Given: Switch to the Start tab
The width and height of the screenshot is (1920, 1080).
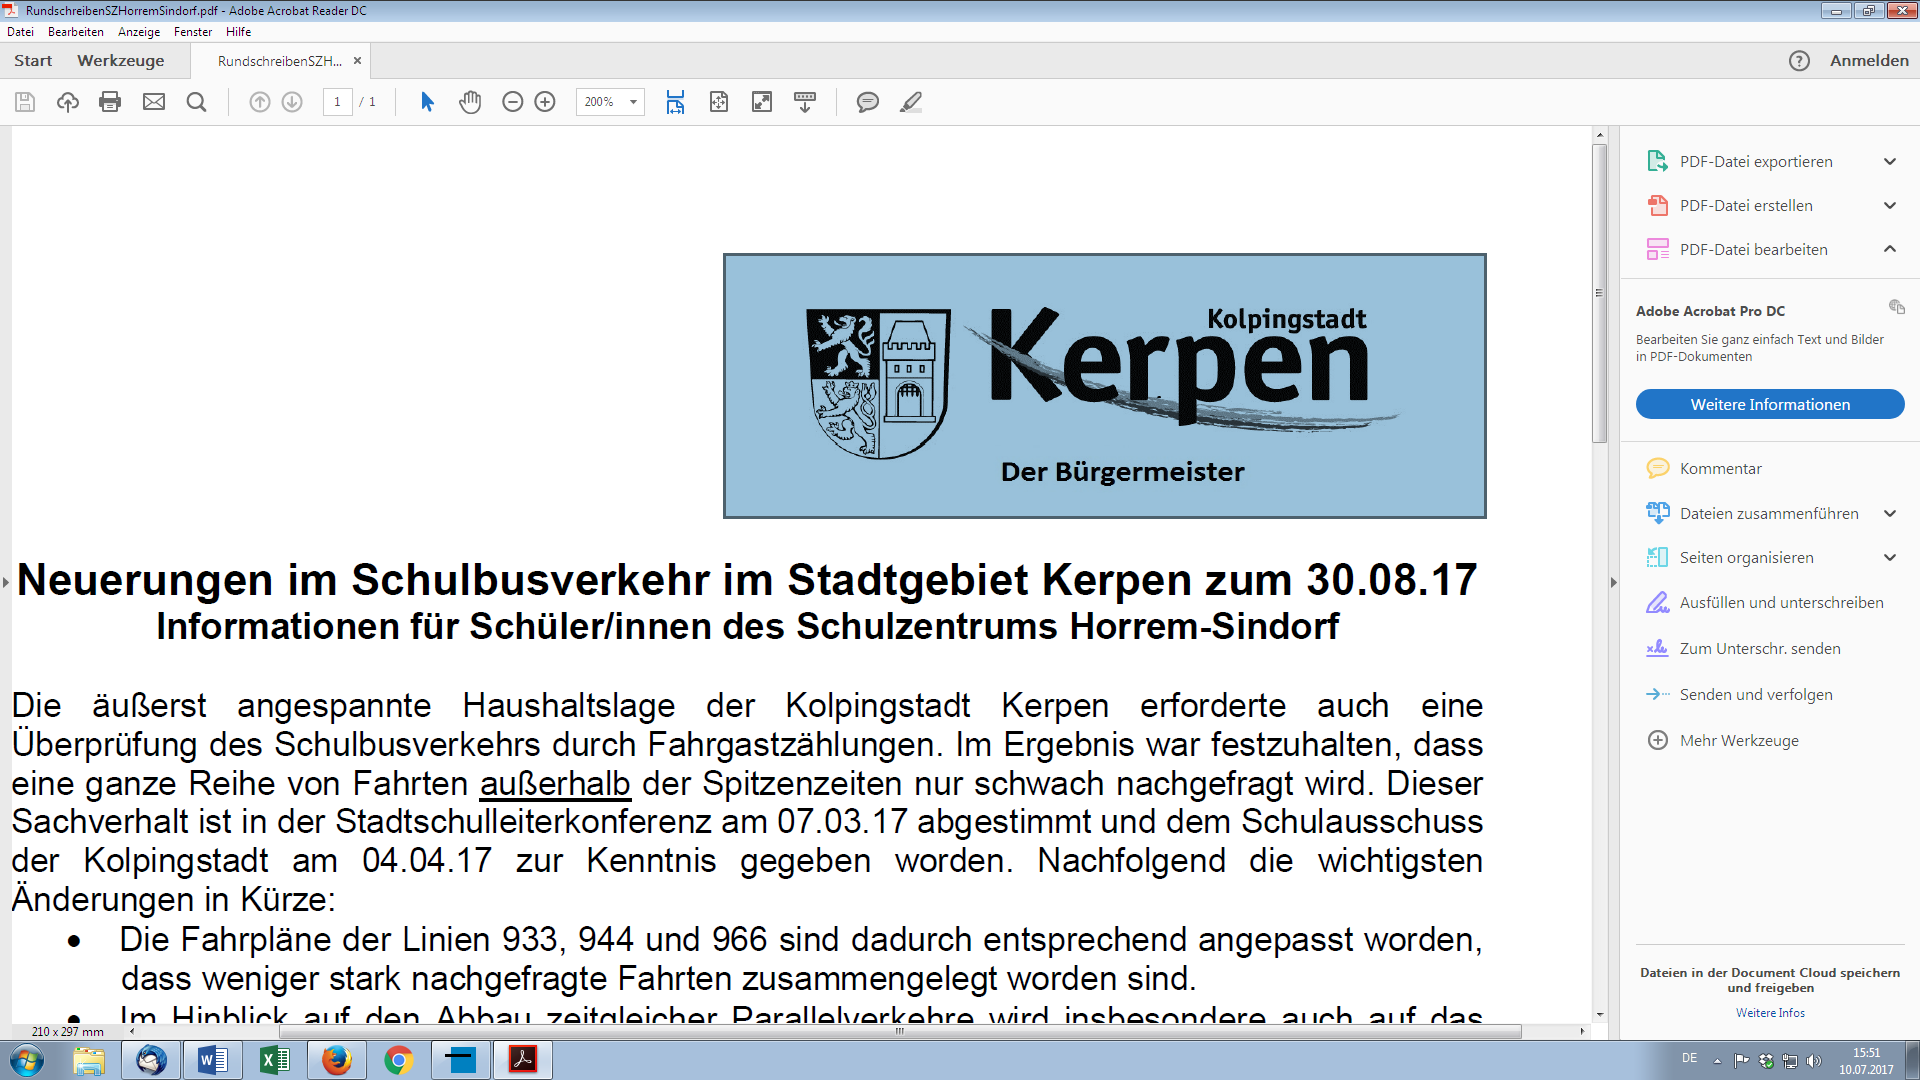Looking at the screenshot, I should click(33, 61).
